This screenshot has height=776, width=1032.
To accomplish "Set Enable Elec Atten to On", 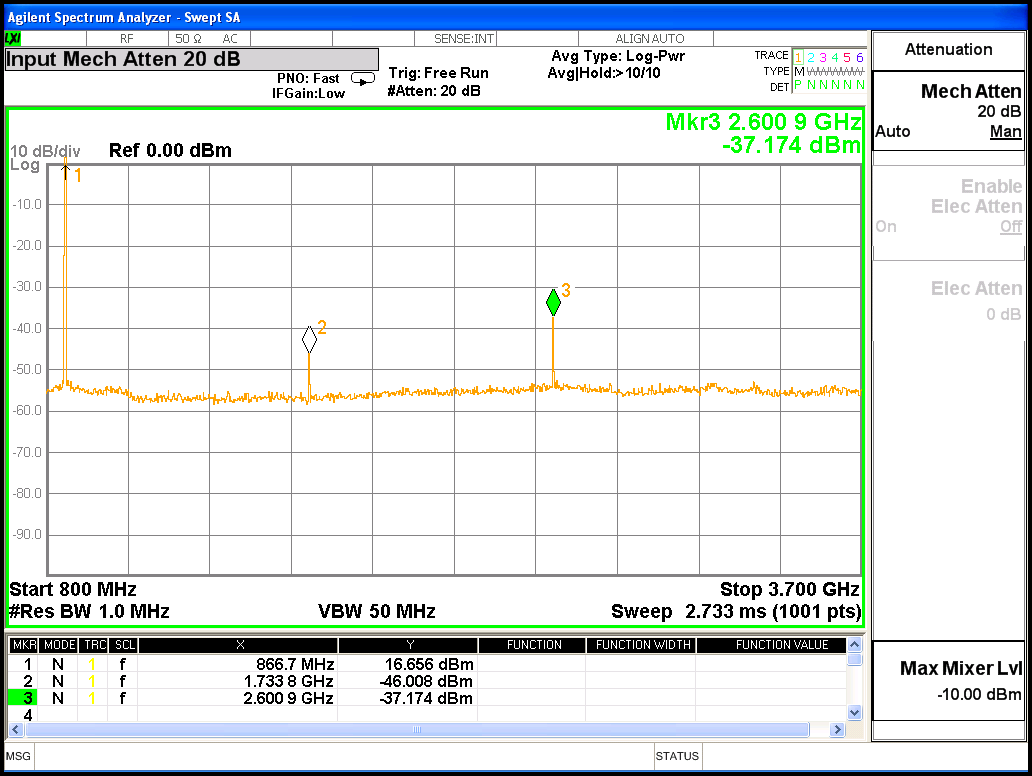I will 886,226.
